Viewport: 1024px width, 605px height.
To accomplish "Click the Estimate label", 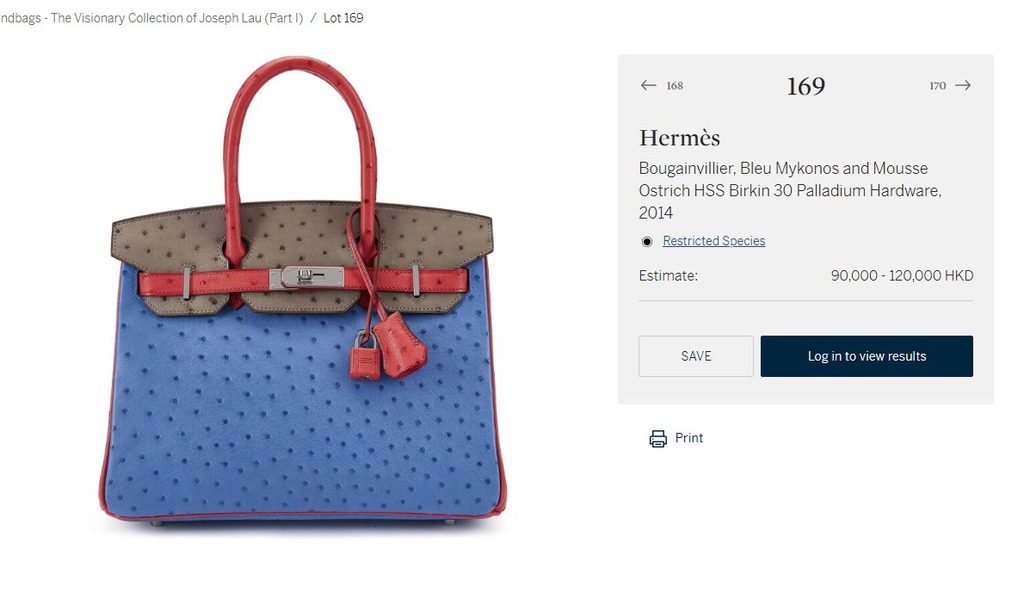I will click(668, 276).
